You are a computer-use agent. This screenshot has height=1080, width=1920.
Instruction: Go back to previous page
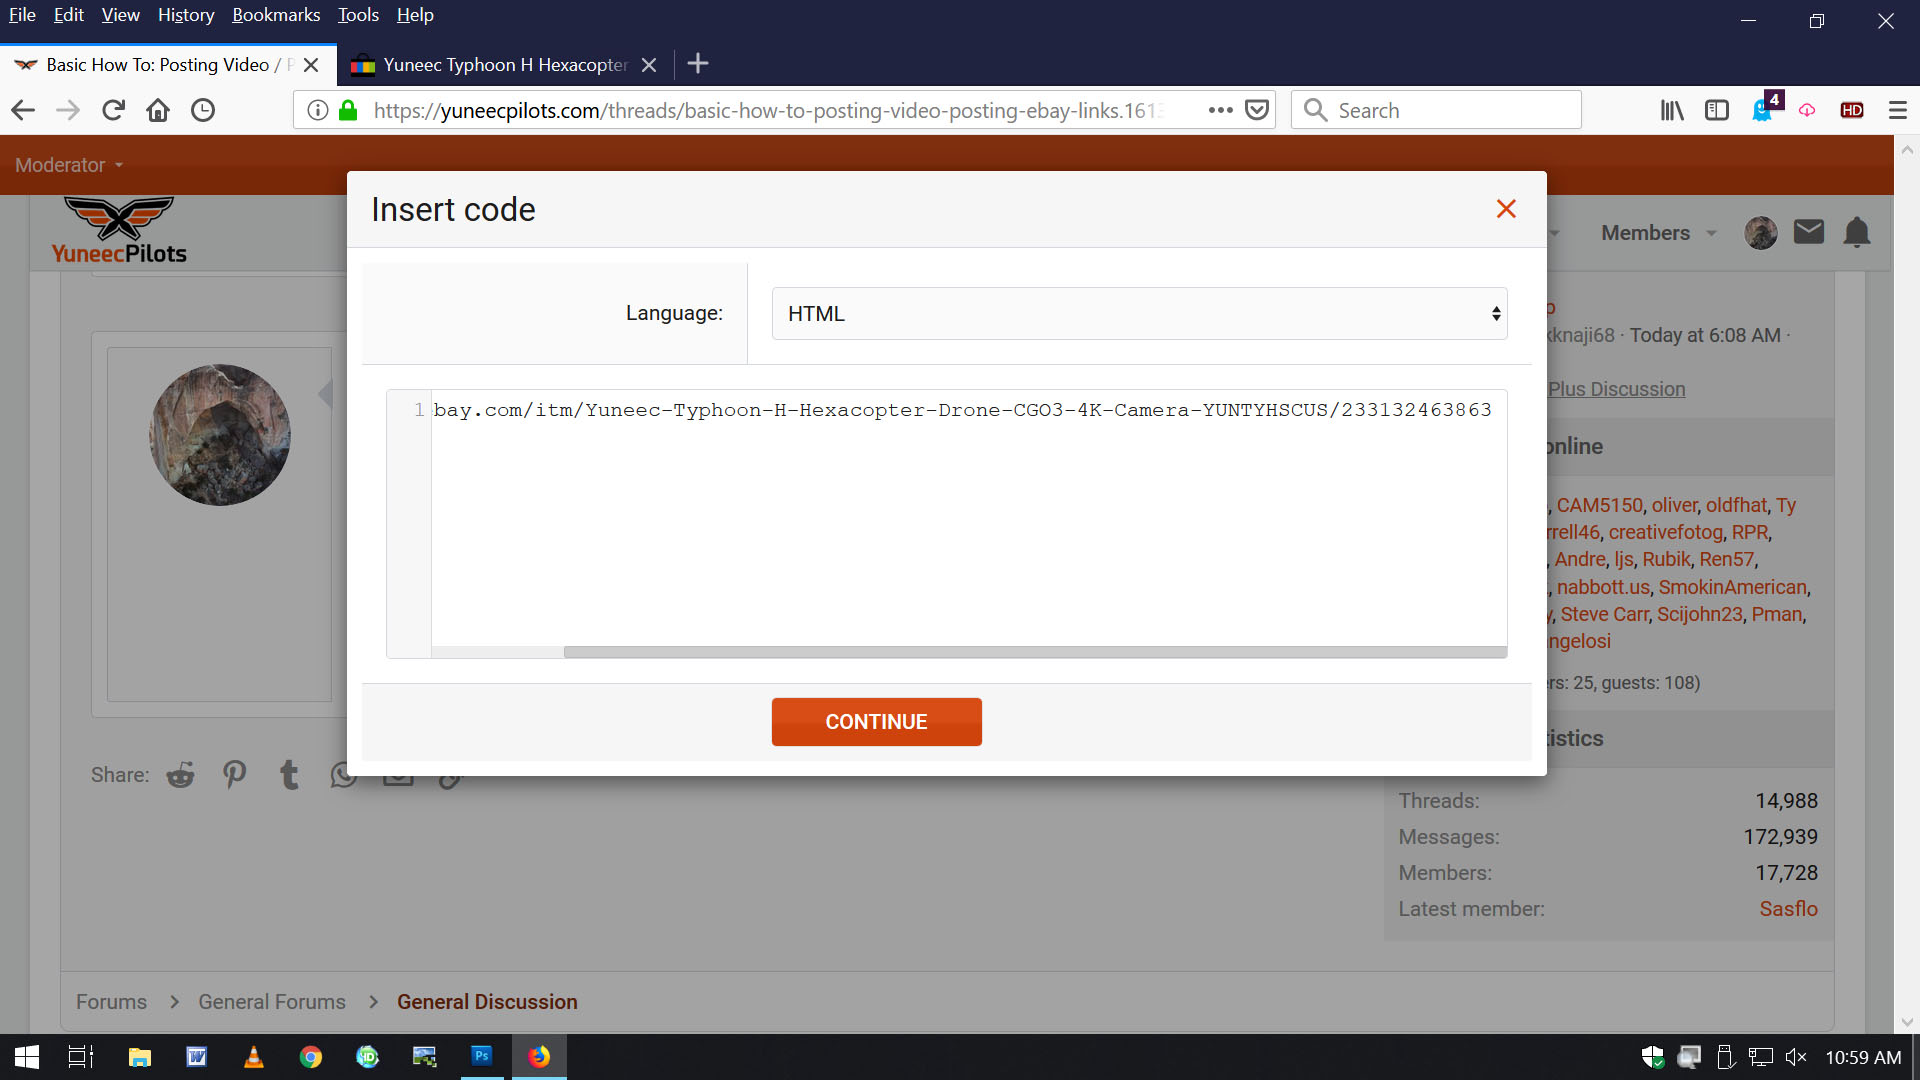(23, 110)
